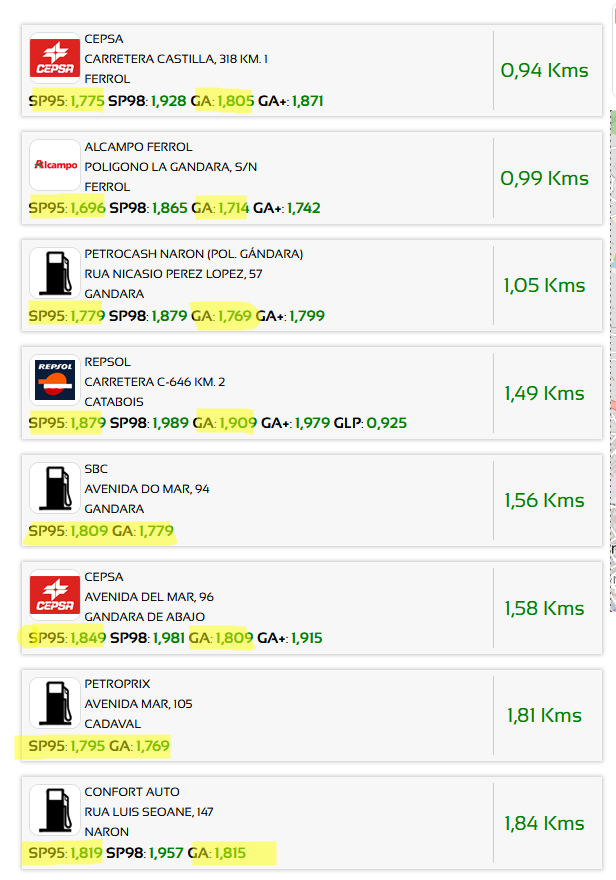Select the SBC fuel pump icon

[54, 488]
